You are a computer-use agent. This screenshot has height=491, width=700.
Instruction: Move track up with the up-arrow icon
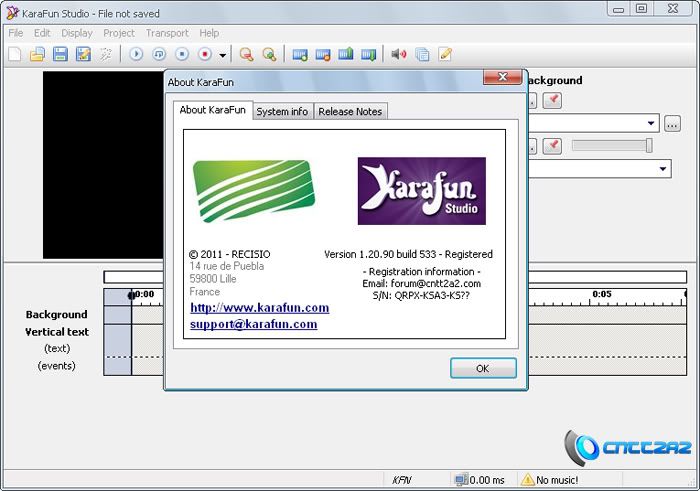click(346, 54)
